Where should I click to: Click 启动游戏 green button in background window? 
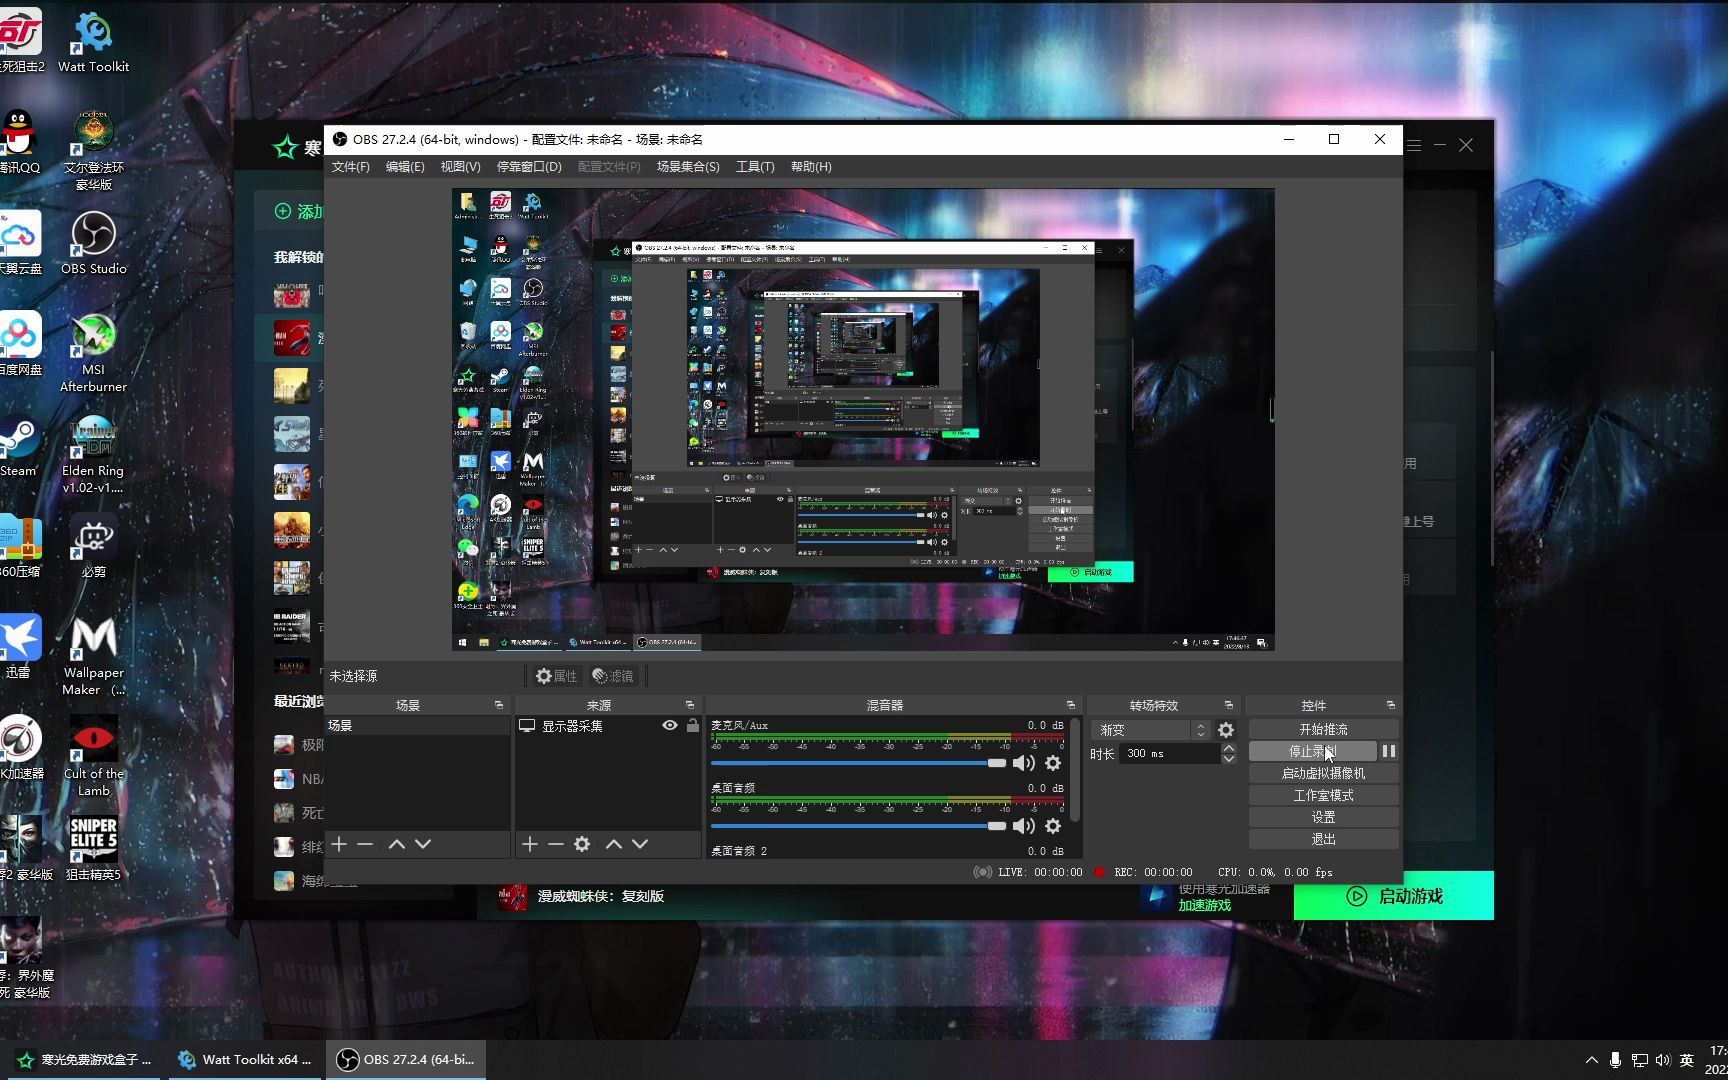coord(1394,896)
